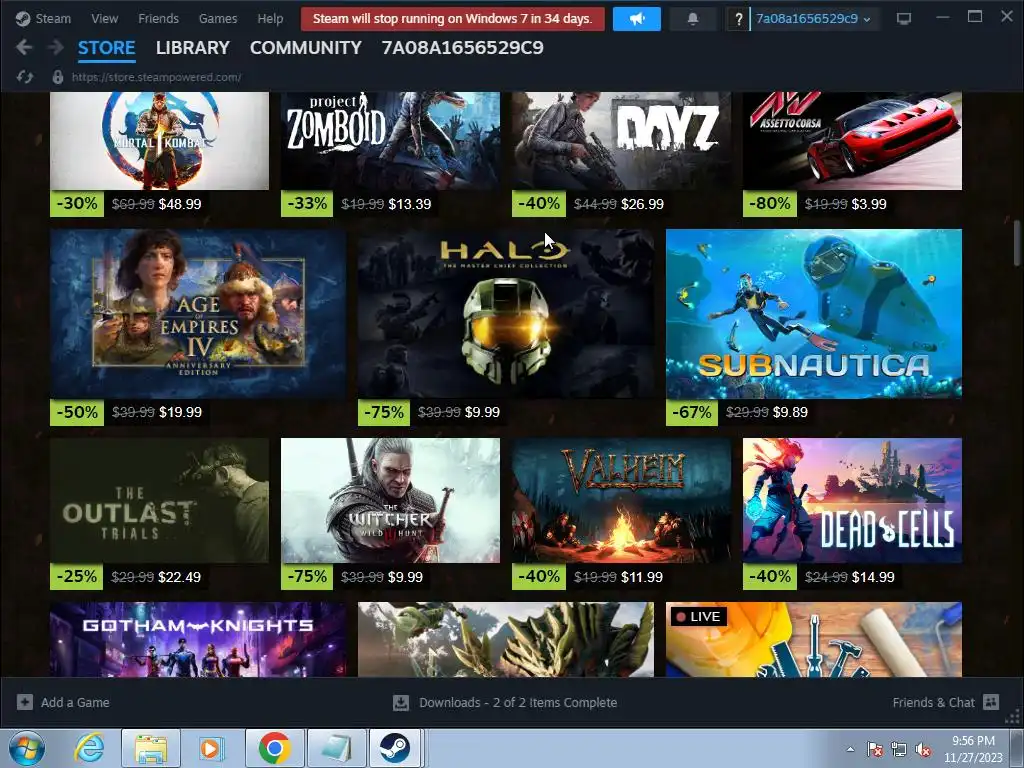The width and height of the screenshot is (1024, 768).
Task: Click the $48.99 Mortal Kombat price
Action: point(180,204)
